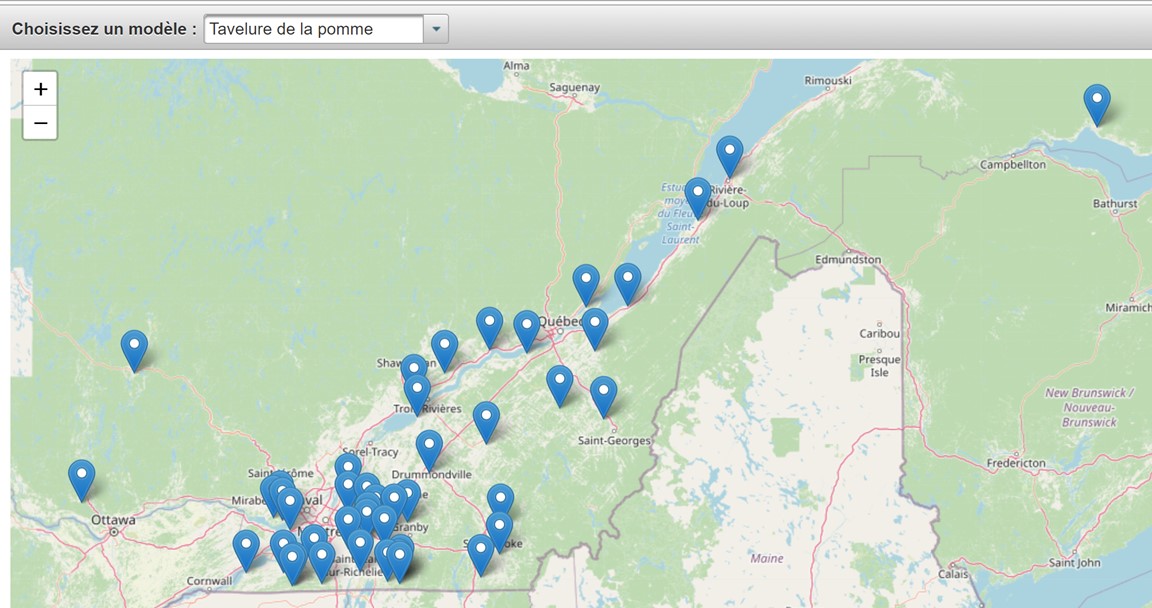Viewport: 1152px width, 608px height.
Task: Zoom in on the map
Action: pyautogui.click(x=40, y=89)
